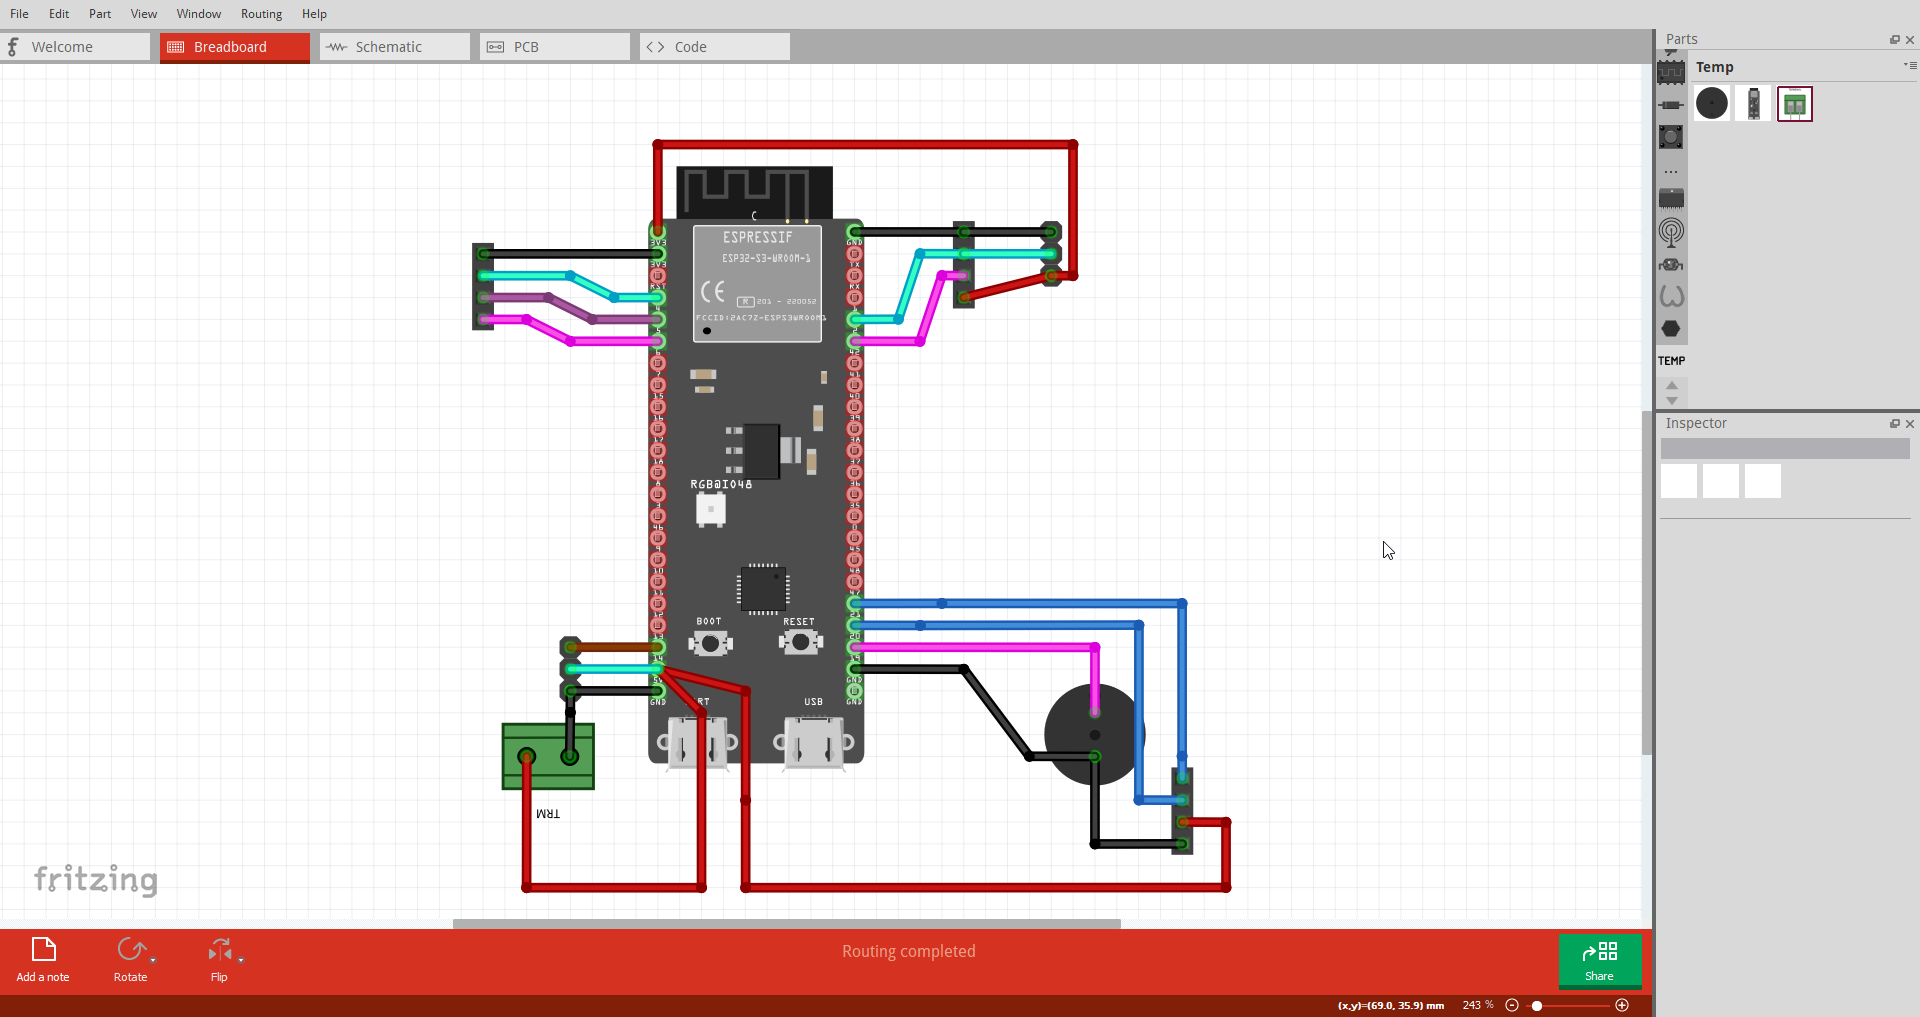Switch to the PCB view tab
The image size is (1920, 1017).
click(555, 47)
